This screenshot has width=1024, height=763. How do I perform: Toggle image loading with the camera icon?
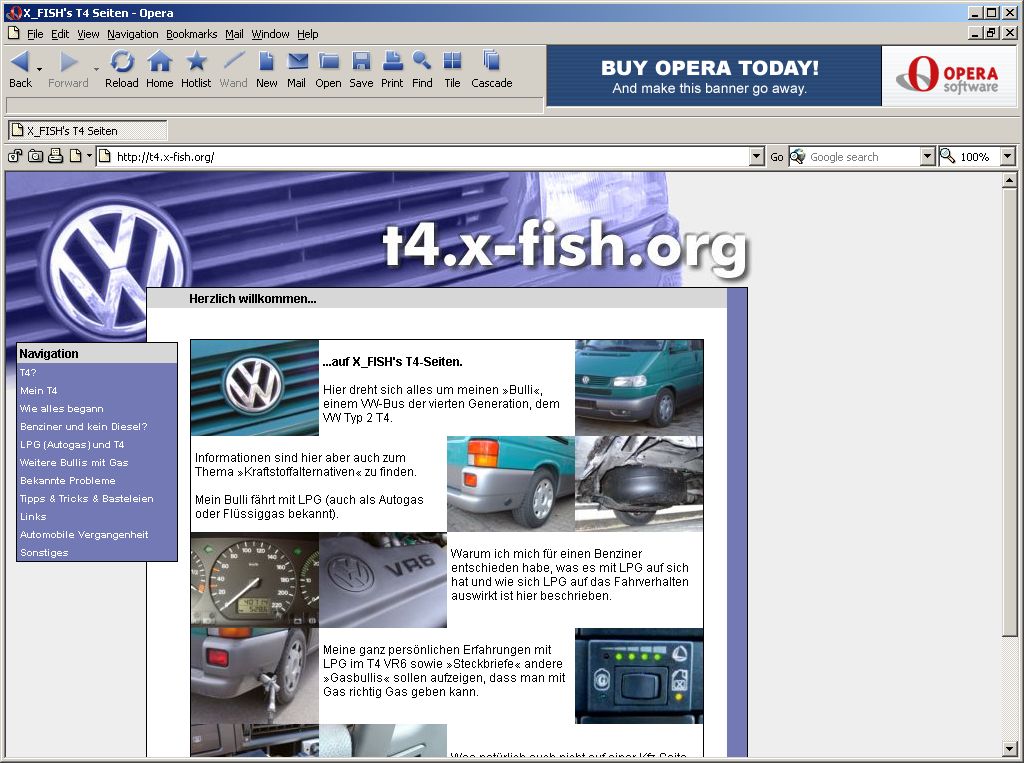35,156
